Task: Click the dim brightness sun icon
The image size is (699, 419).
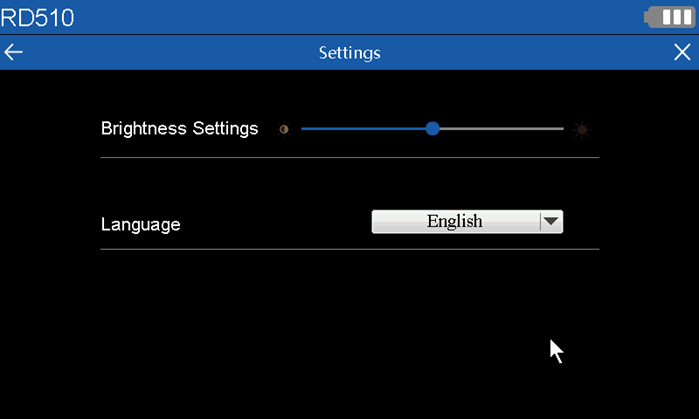Action: (284, 129)
